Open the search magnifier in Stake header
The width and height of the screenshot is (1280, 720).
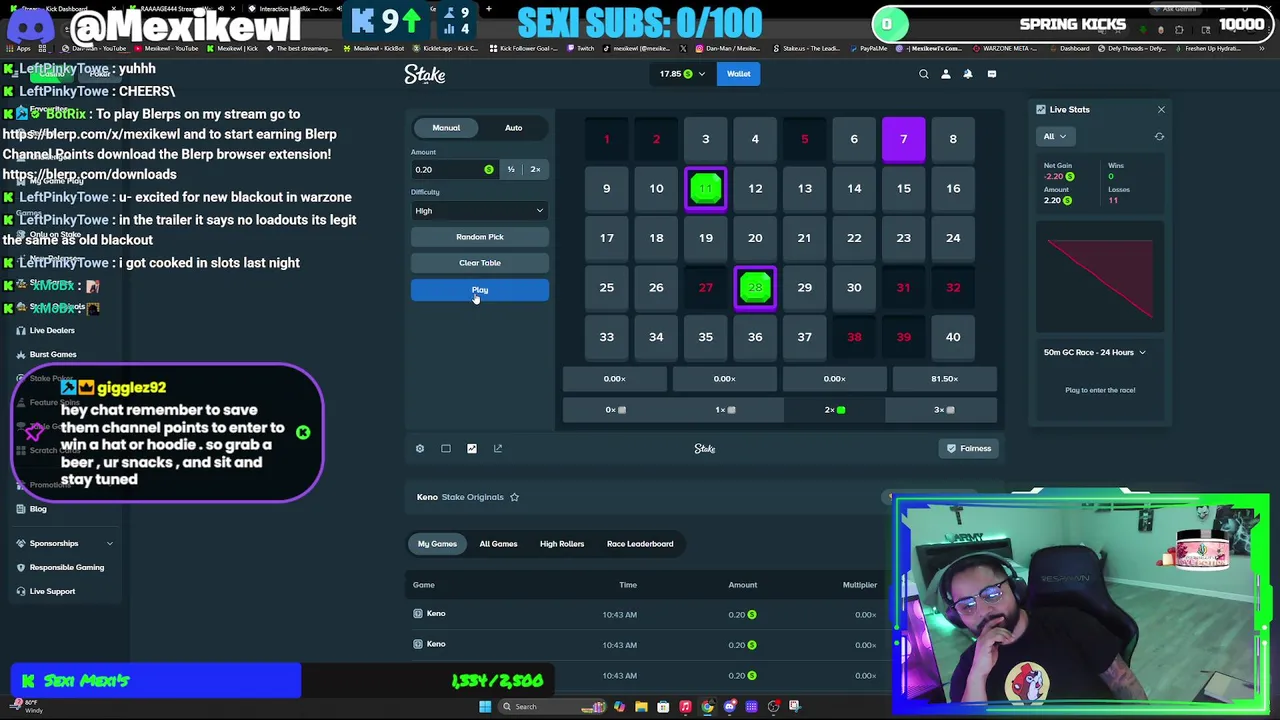(924, 74)
